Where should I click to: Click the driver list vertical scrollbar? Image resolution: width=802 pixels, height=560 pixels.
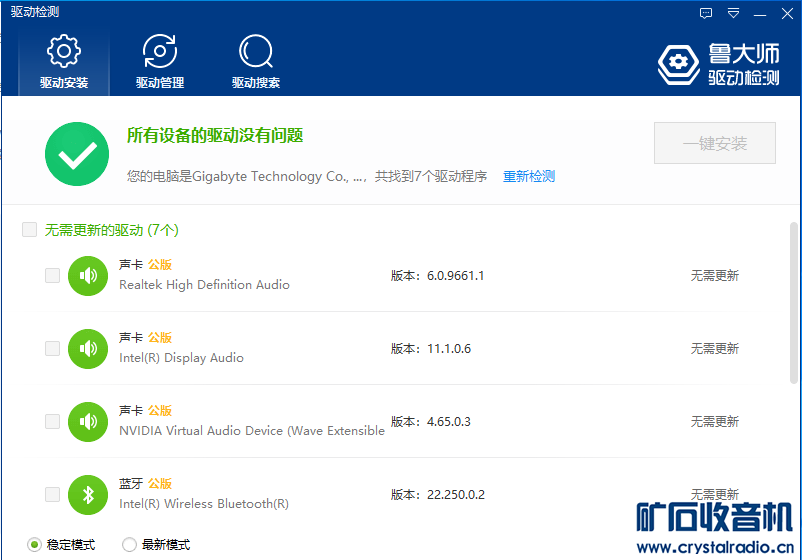tap(794, 303)
